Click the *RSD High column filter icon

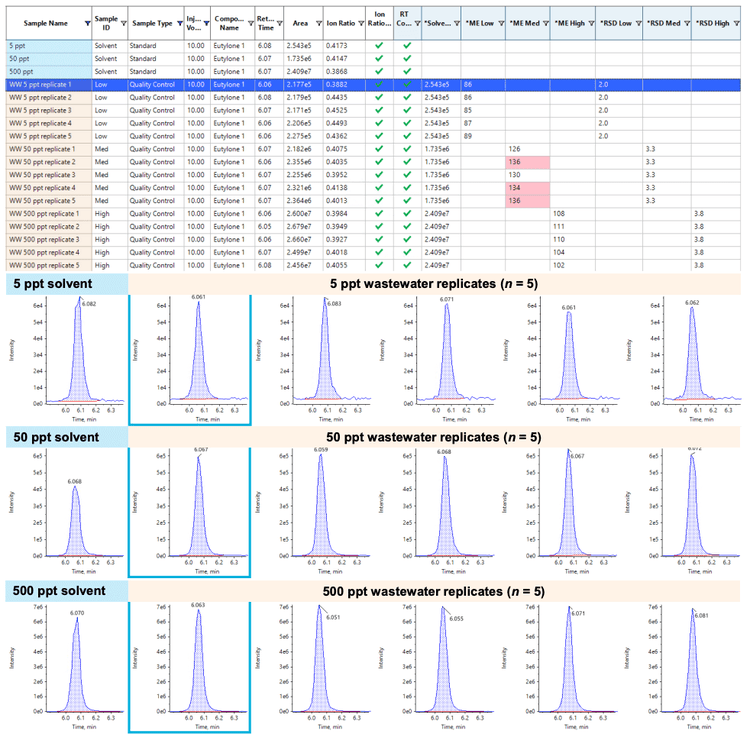click(737, 21)
